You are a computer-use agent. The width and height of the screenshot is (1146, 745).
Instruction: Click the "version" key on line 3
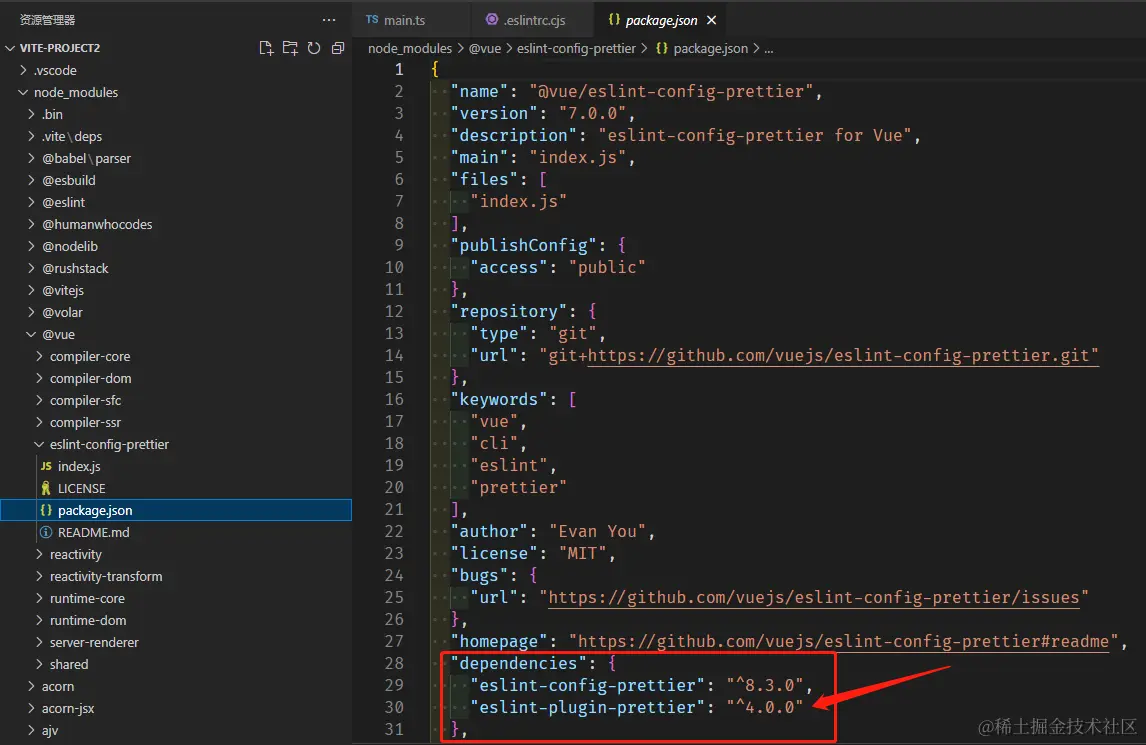494,113
